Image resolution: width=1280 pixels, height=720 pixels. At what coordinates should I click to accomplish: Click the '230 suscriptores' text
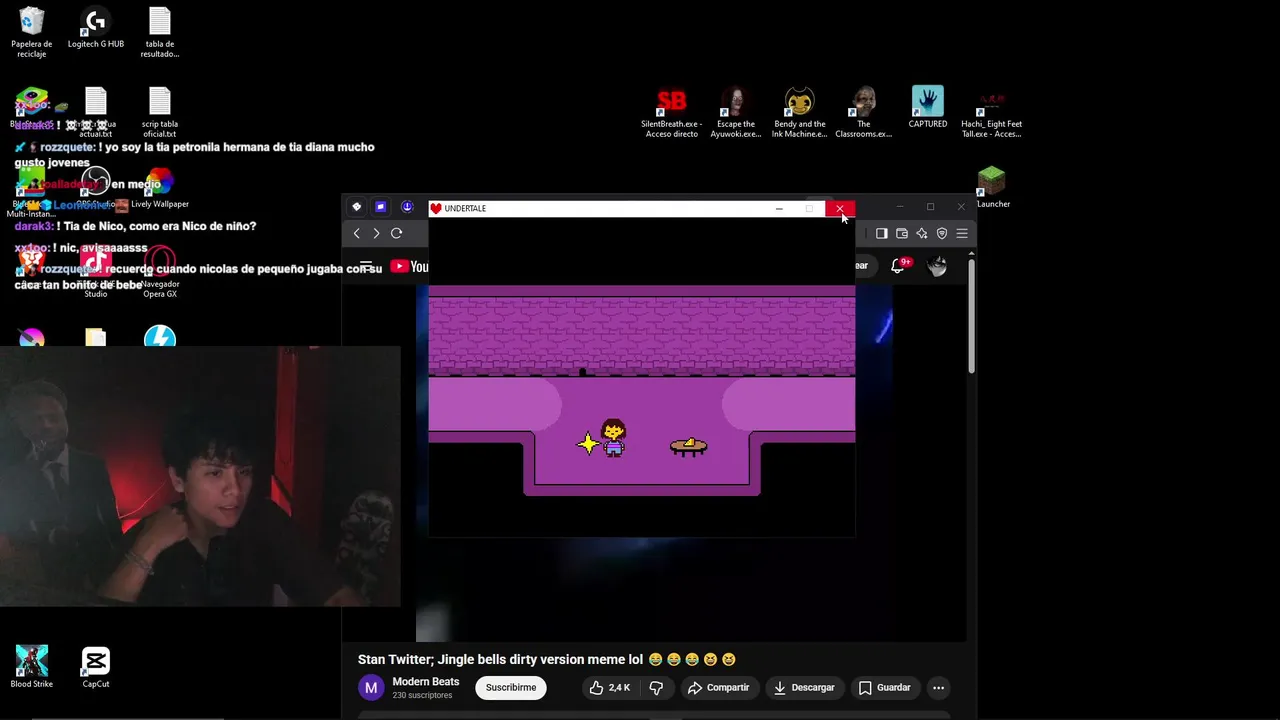point(422,696)
